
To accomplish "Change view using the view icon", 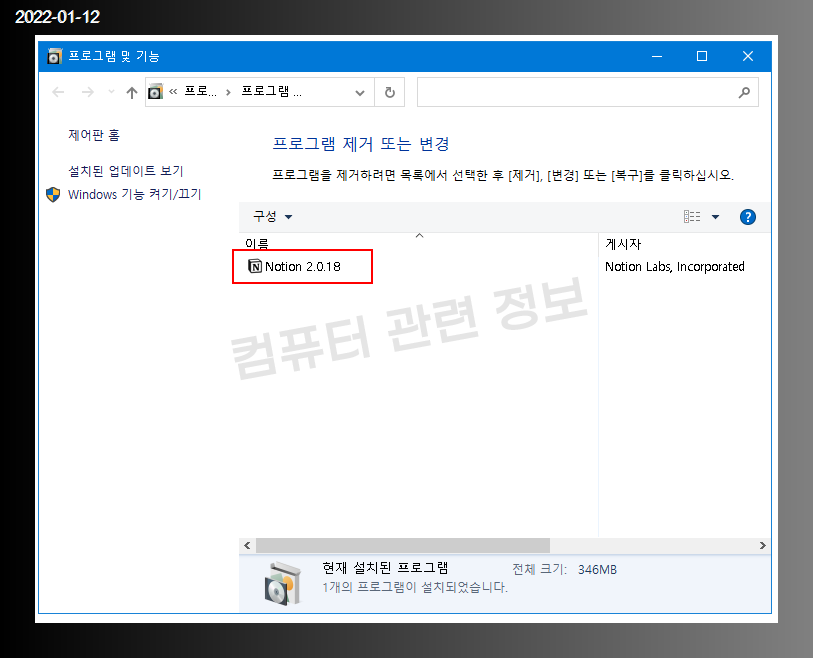I will click(692, 216).
